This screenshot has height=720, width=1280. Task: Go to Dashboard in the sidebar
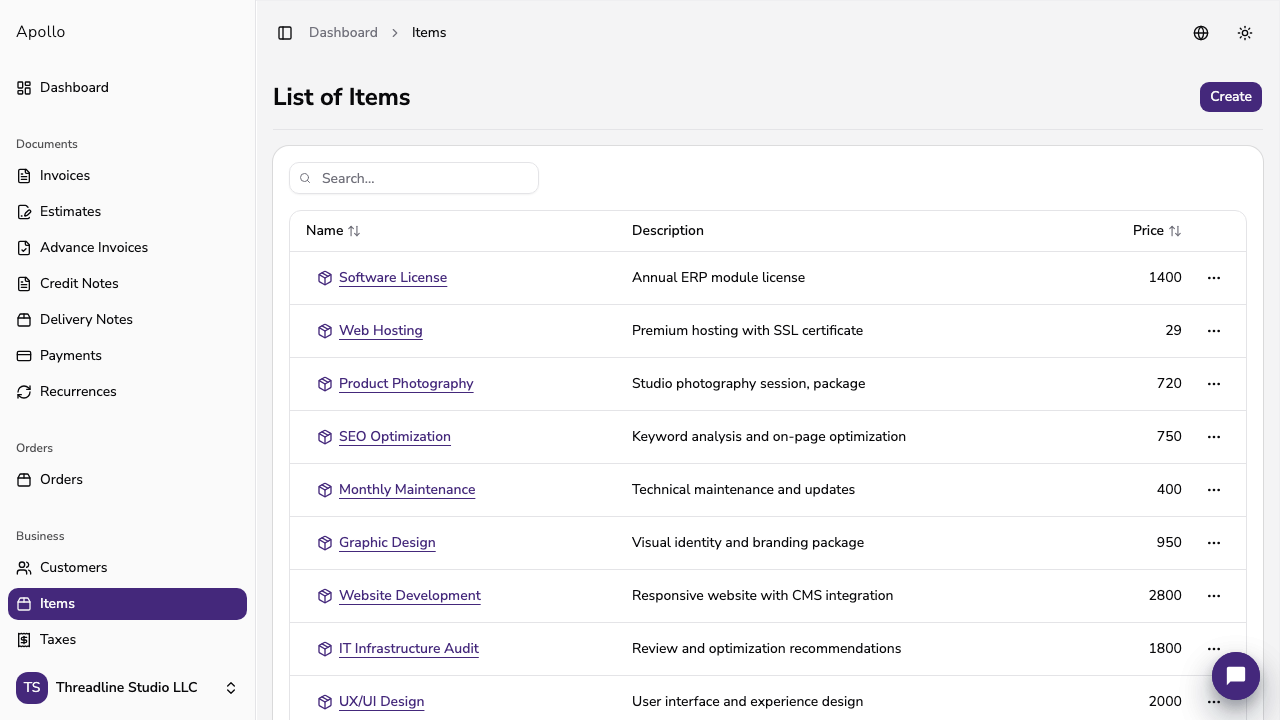(127, 88)
